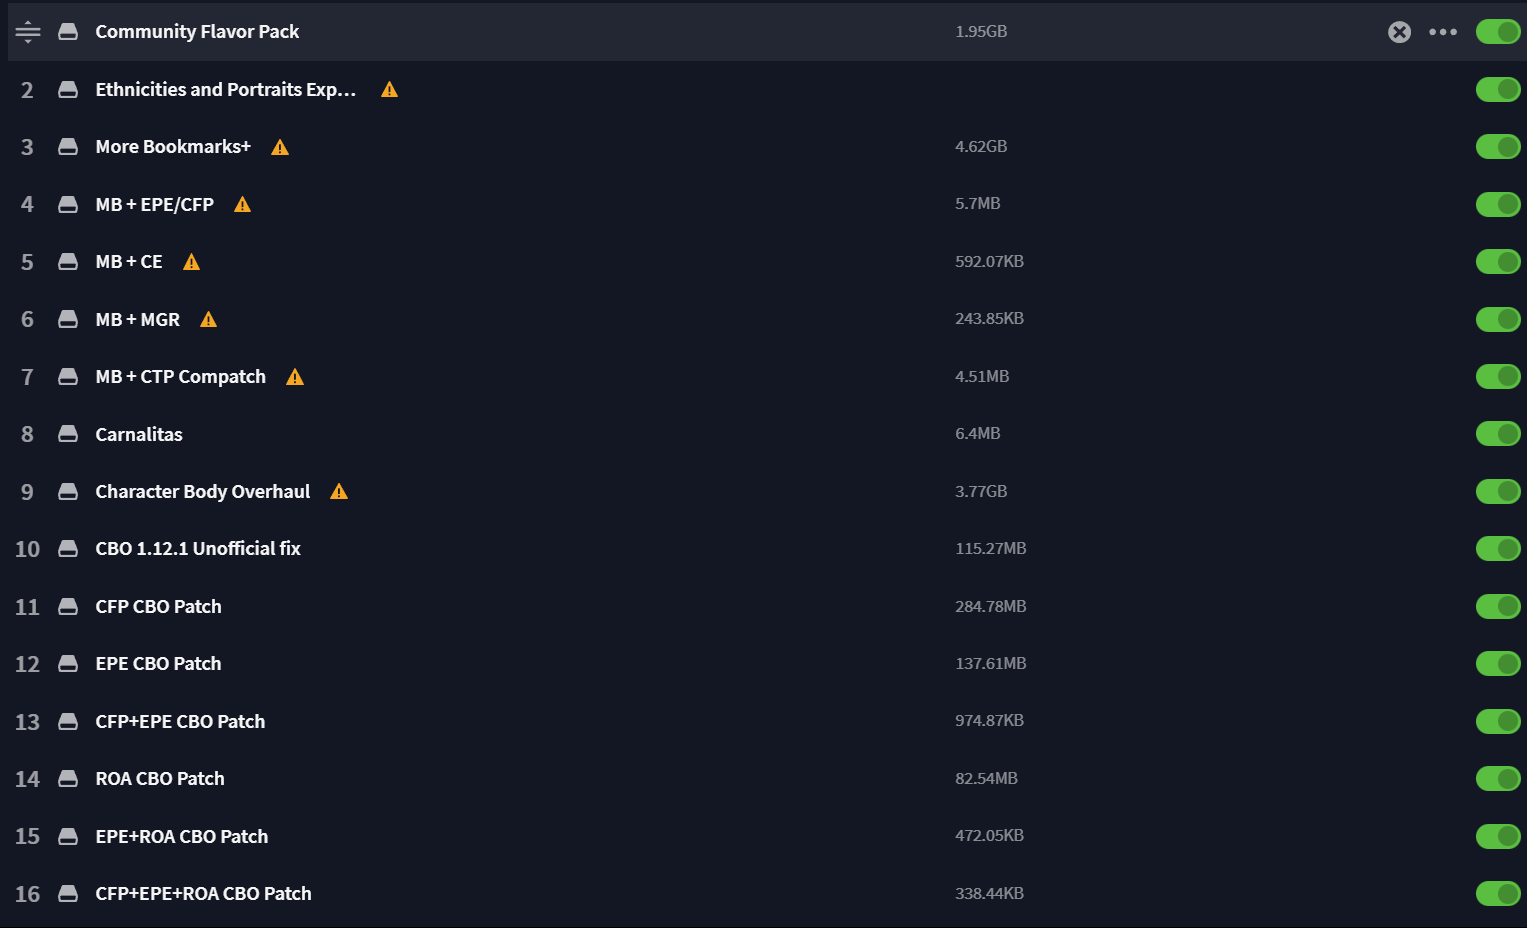Click load order number 13
Viewport: 1527px width, 928px height.
(x=27, y=722)
